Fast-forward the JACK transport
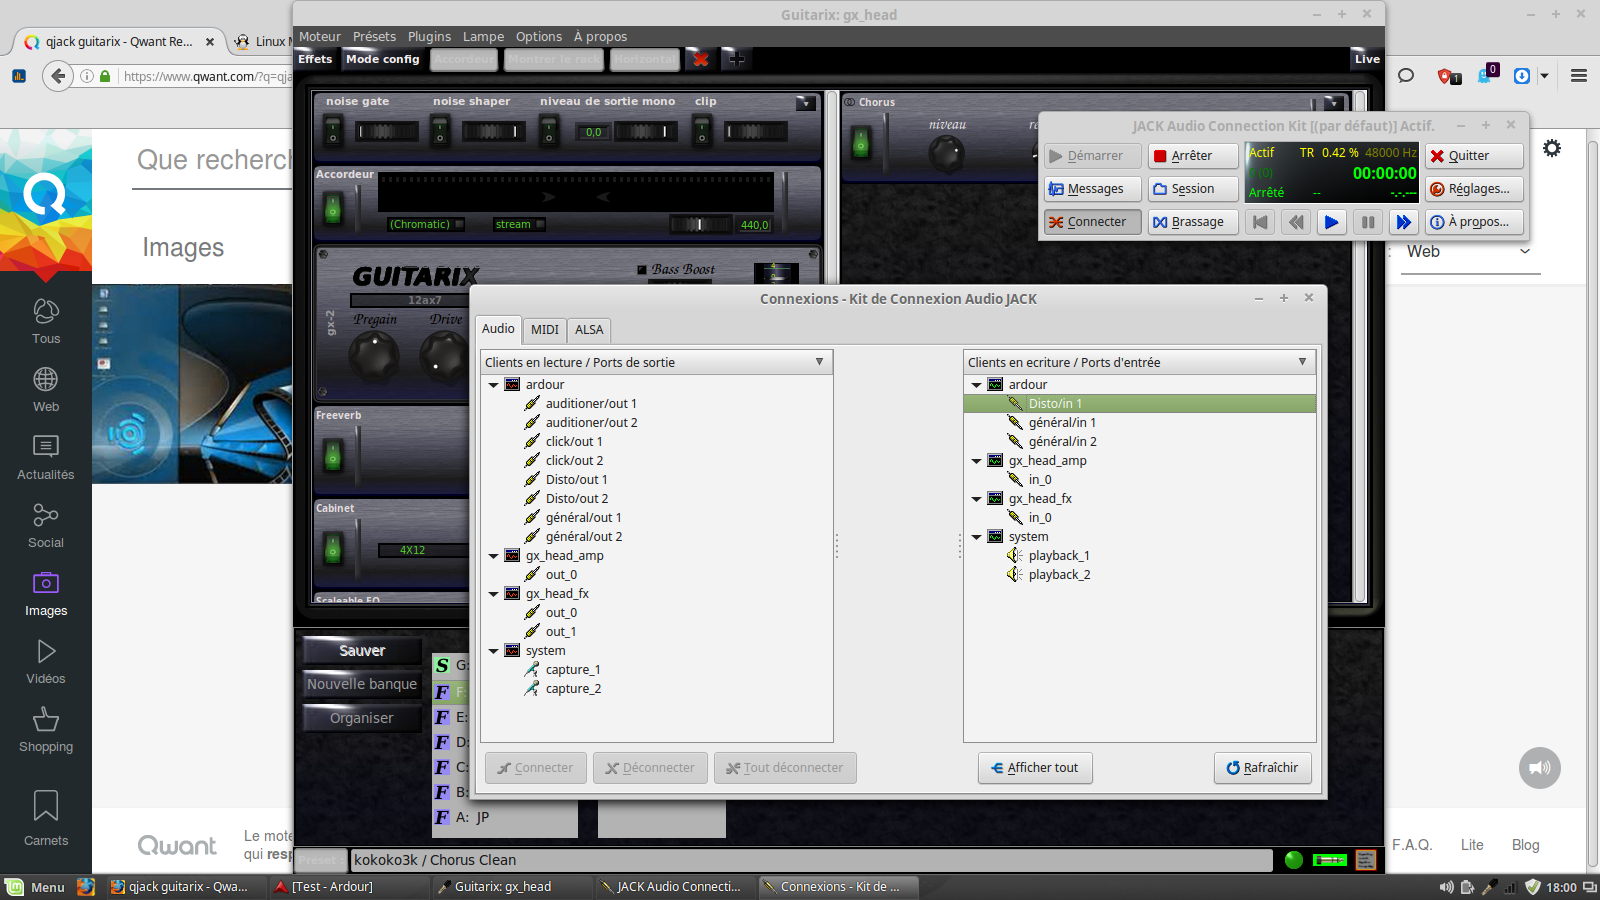 tap(1403, 222)
